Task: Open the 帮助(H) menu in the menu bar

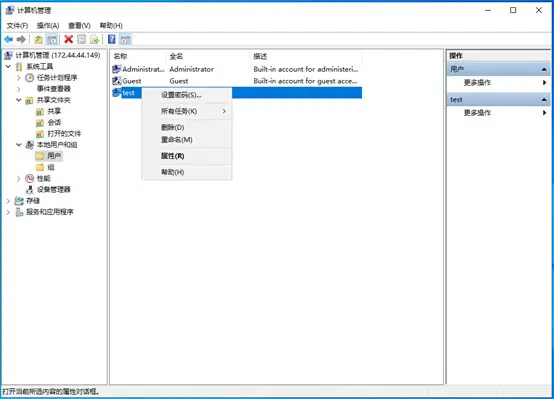Action: point(111,25)
